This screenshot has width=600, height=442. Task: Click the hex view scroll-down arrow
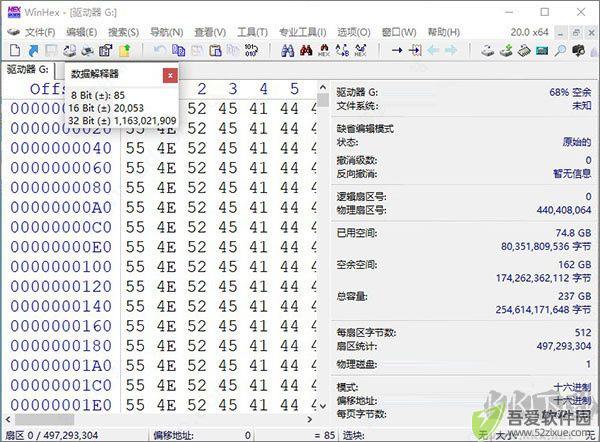(x=323, y=406)
